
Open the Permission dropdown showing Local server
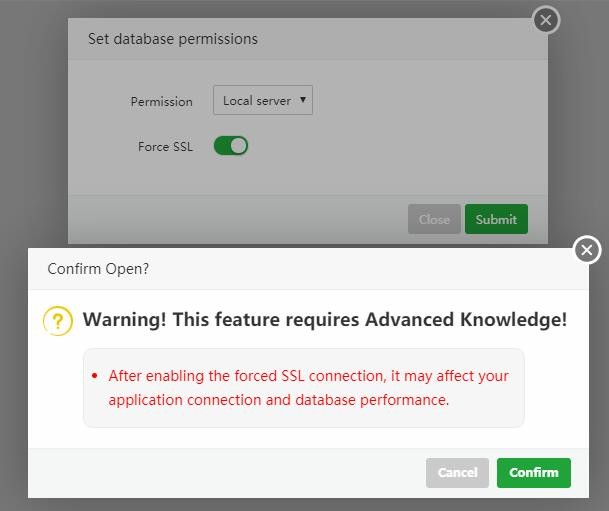(262, 100)
